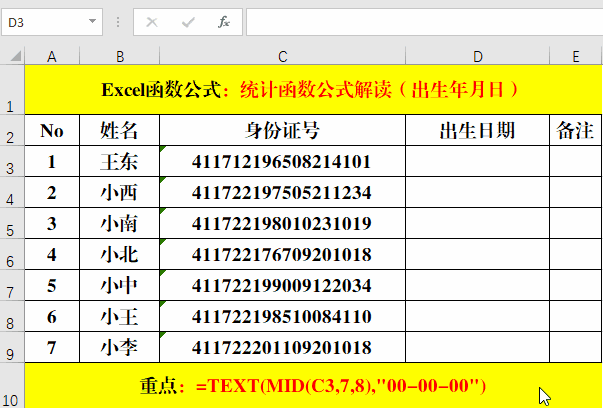The image size is (603, 408).
Task: Click ID cell 411722198010231019
Action: tap(283, 223)
